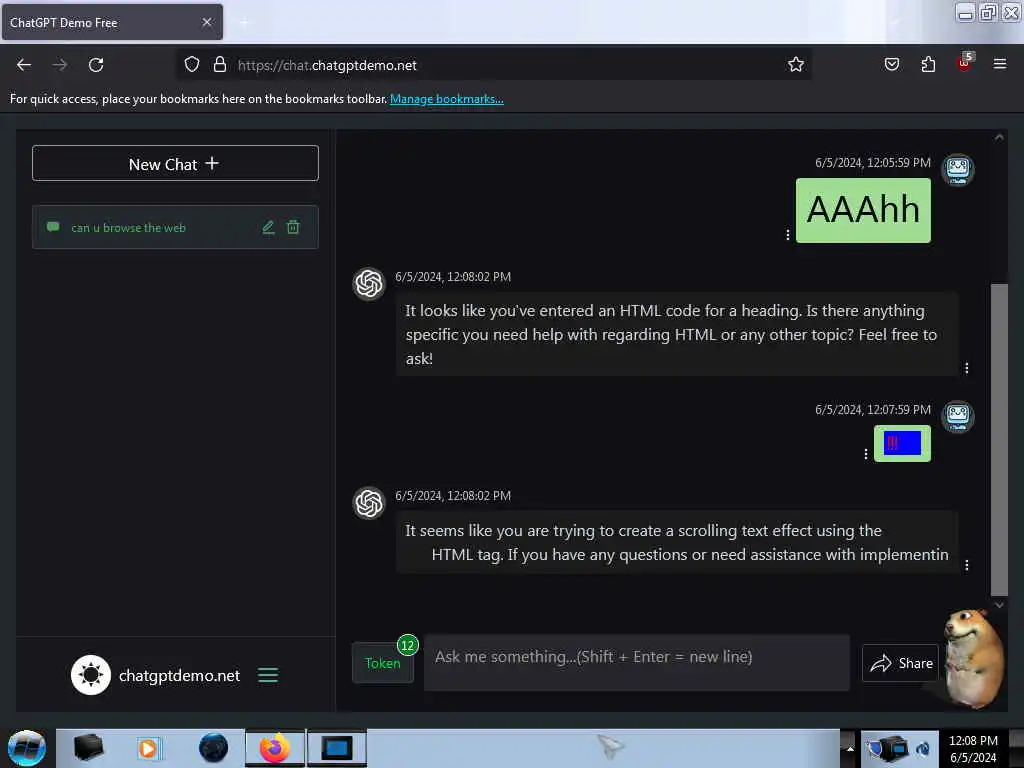Viewport: 1024px width, 768px height.
Task: View site security lock info
Action: [x=219, y=65]
